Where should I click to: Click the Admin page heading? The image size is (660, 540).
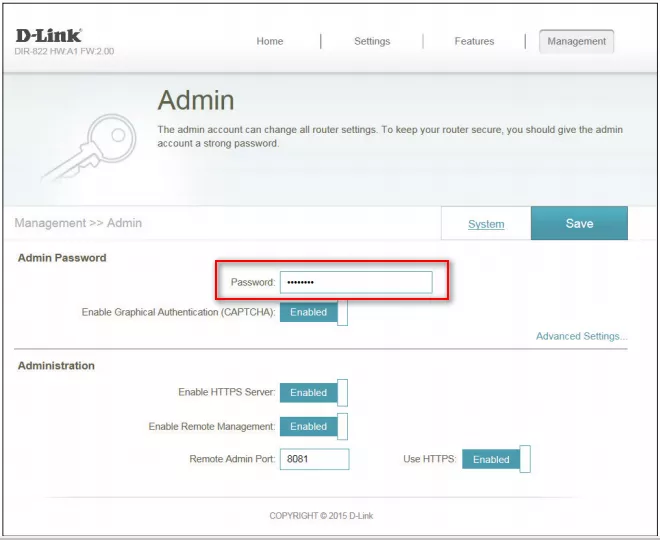pos(196,100)
